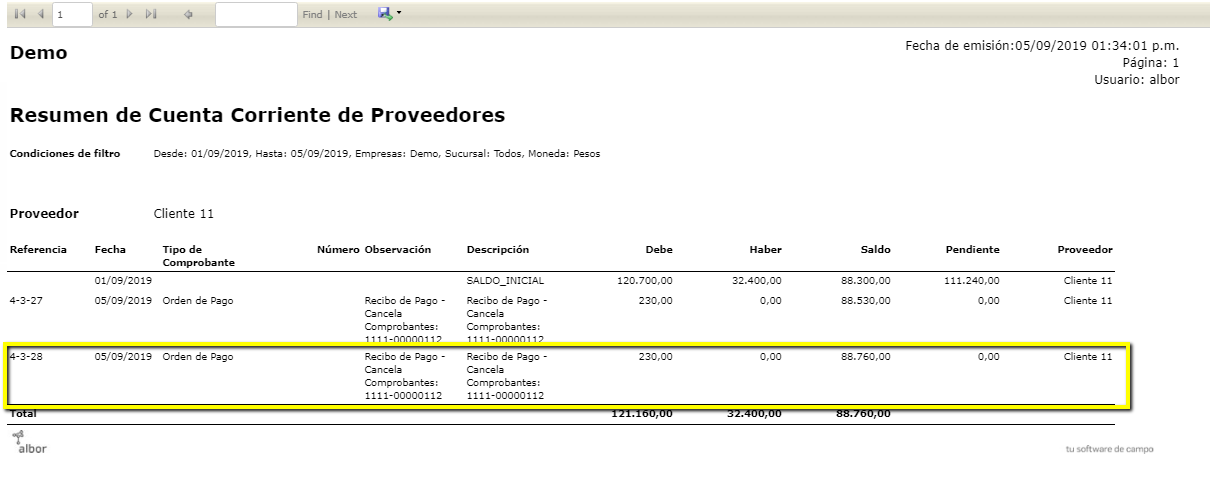This screenshot has width=1210, height=486.
Task: Click Orden de Pago in row 4-3-28
Action: pyautogui.click(x=198, y=356)
